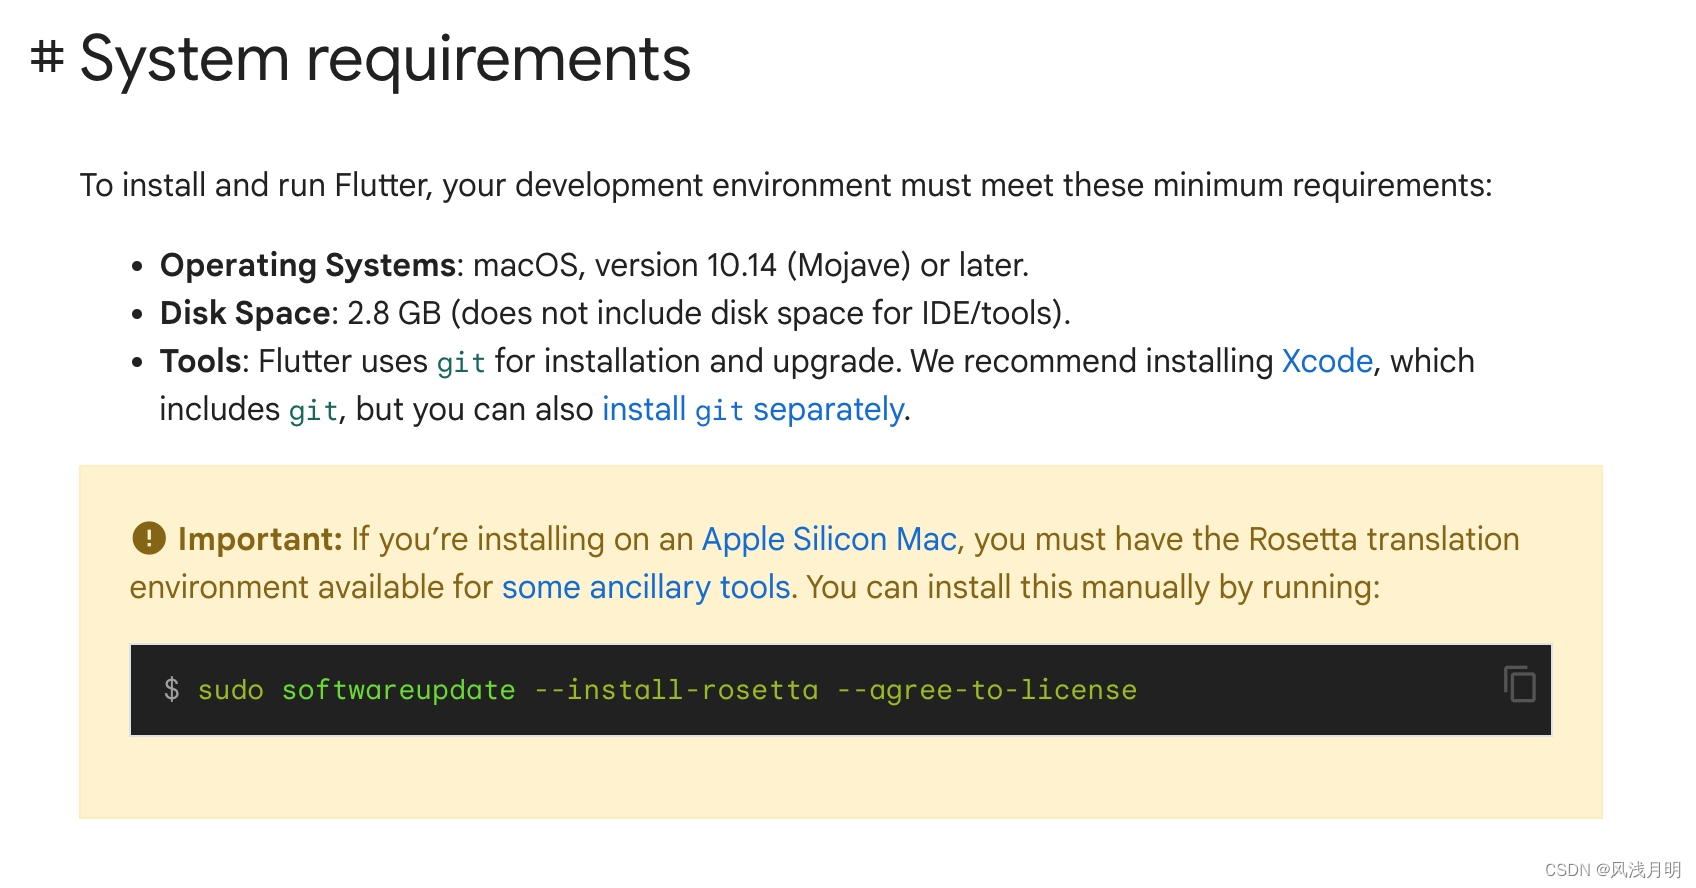
Task: Click the bold Tools label
Action: [200, 361]
